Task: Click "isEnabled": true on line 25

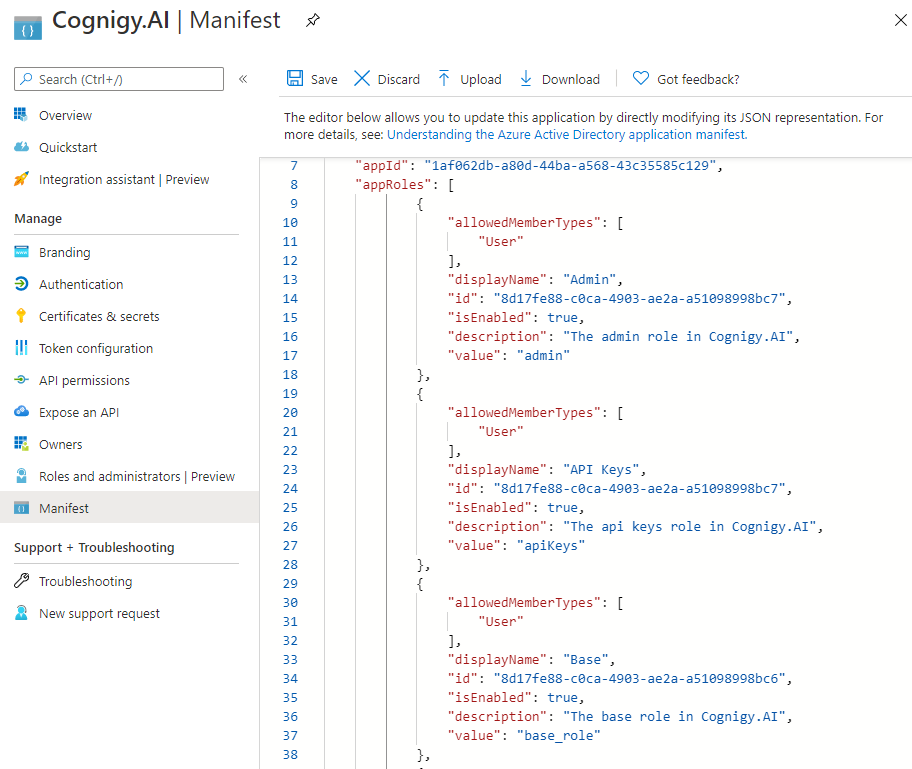Action: point(515,508)
